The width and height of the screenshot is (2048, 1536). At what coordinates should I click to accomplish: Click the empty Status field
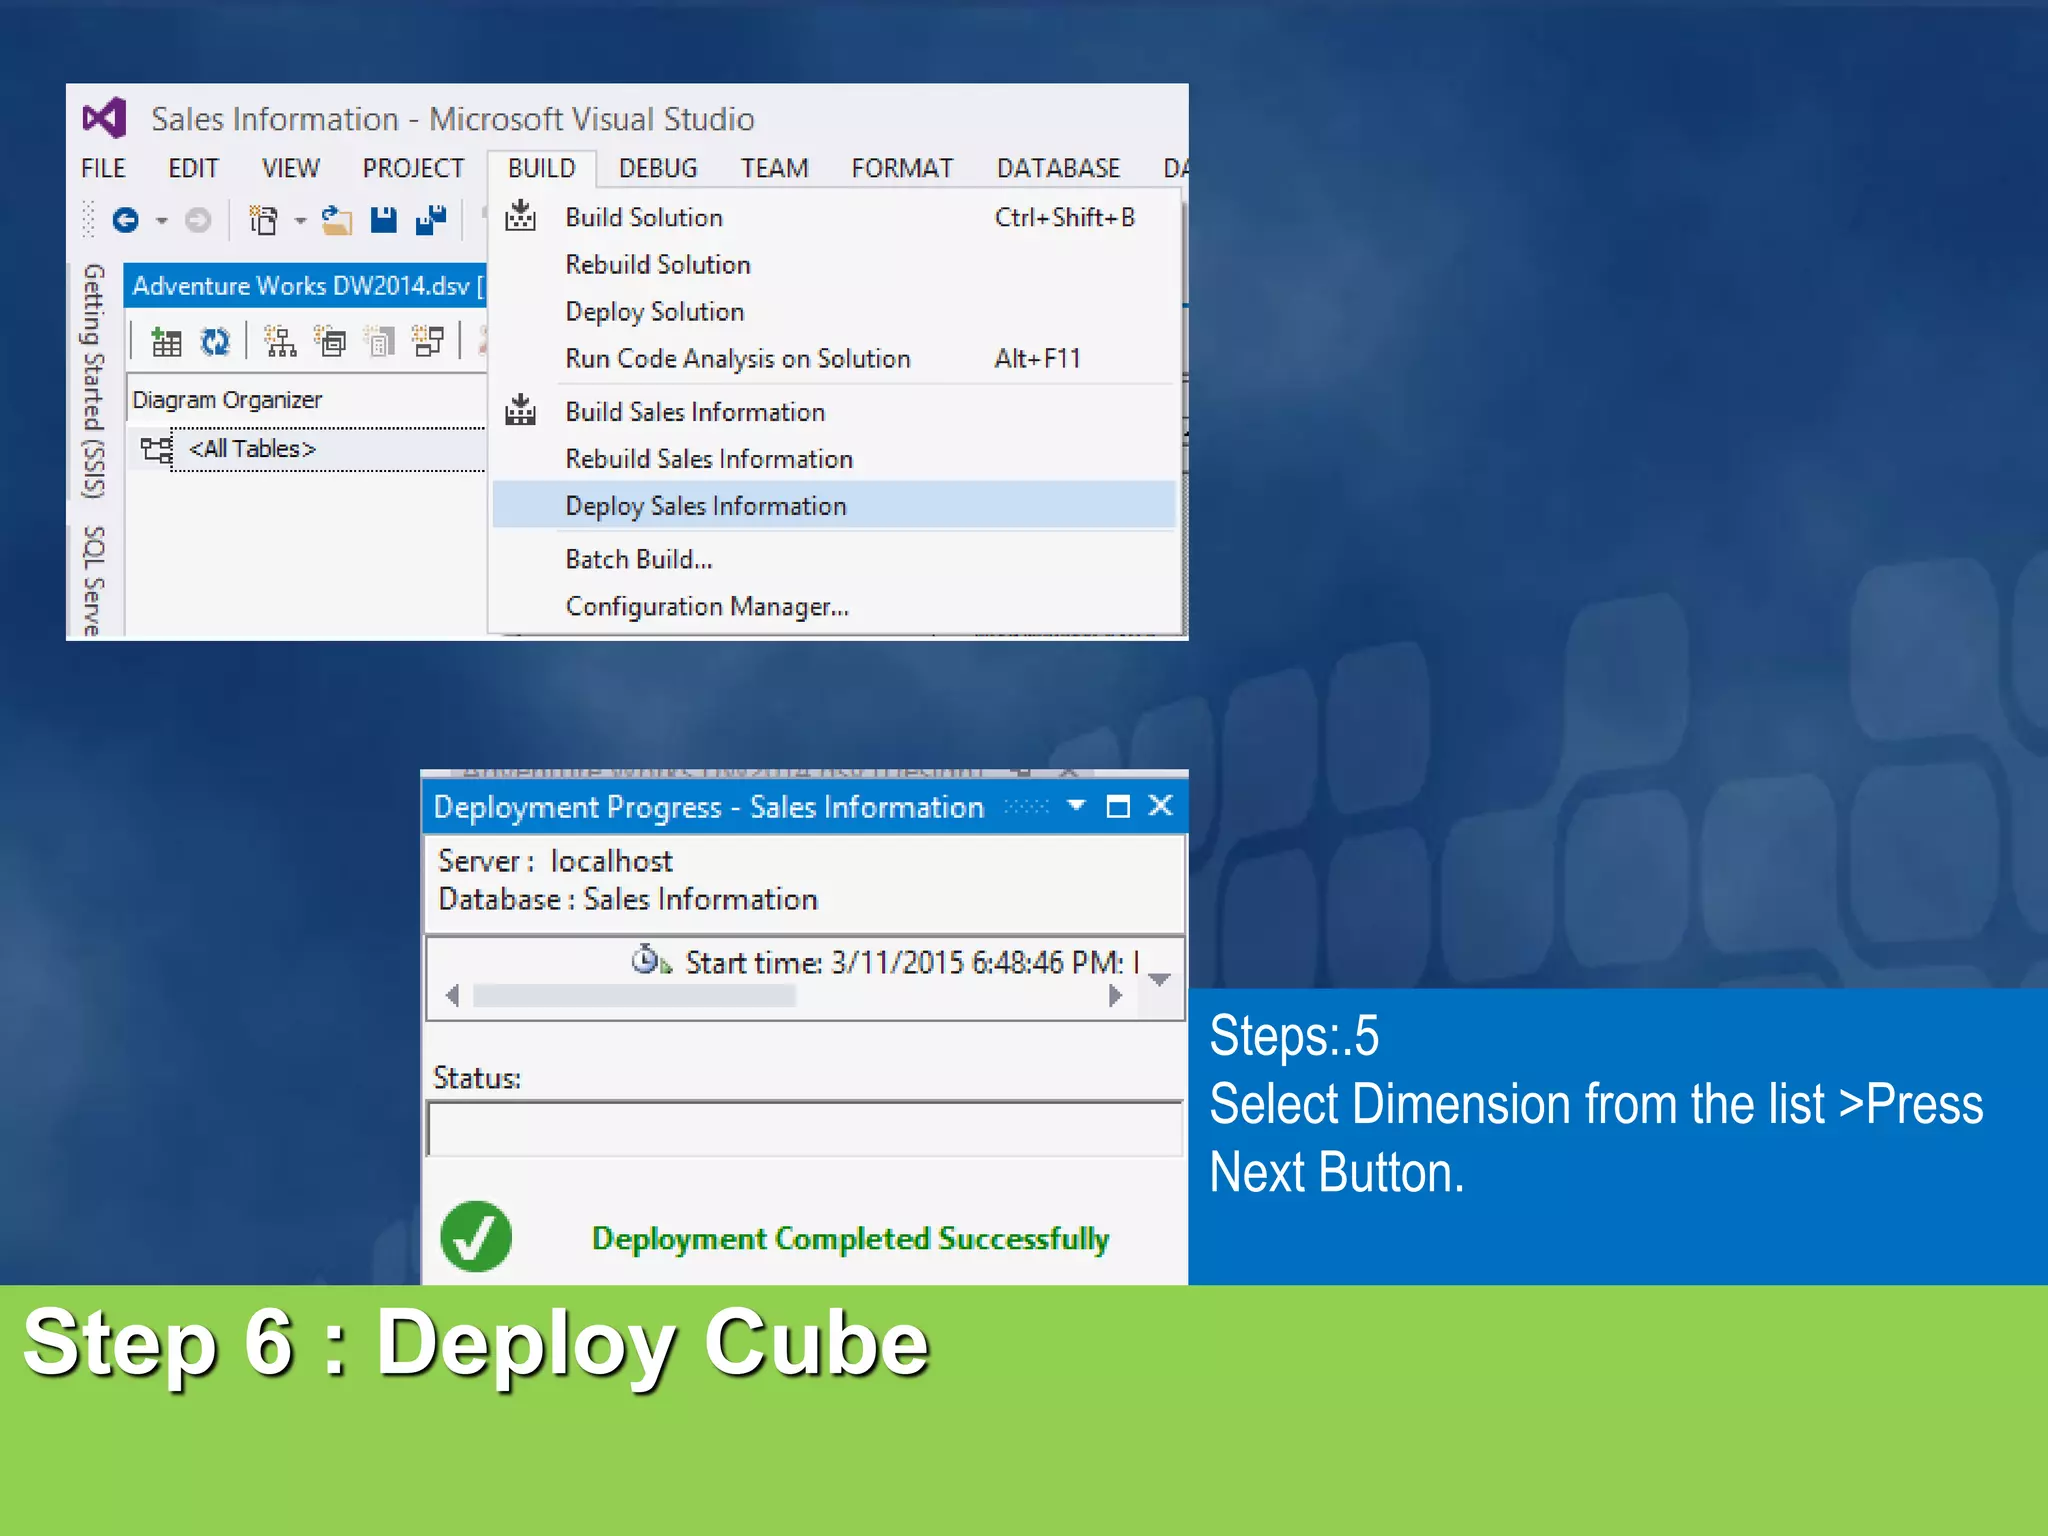(805, 1129)
